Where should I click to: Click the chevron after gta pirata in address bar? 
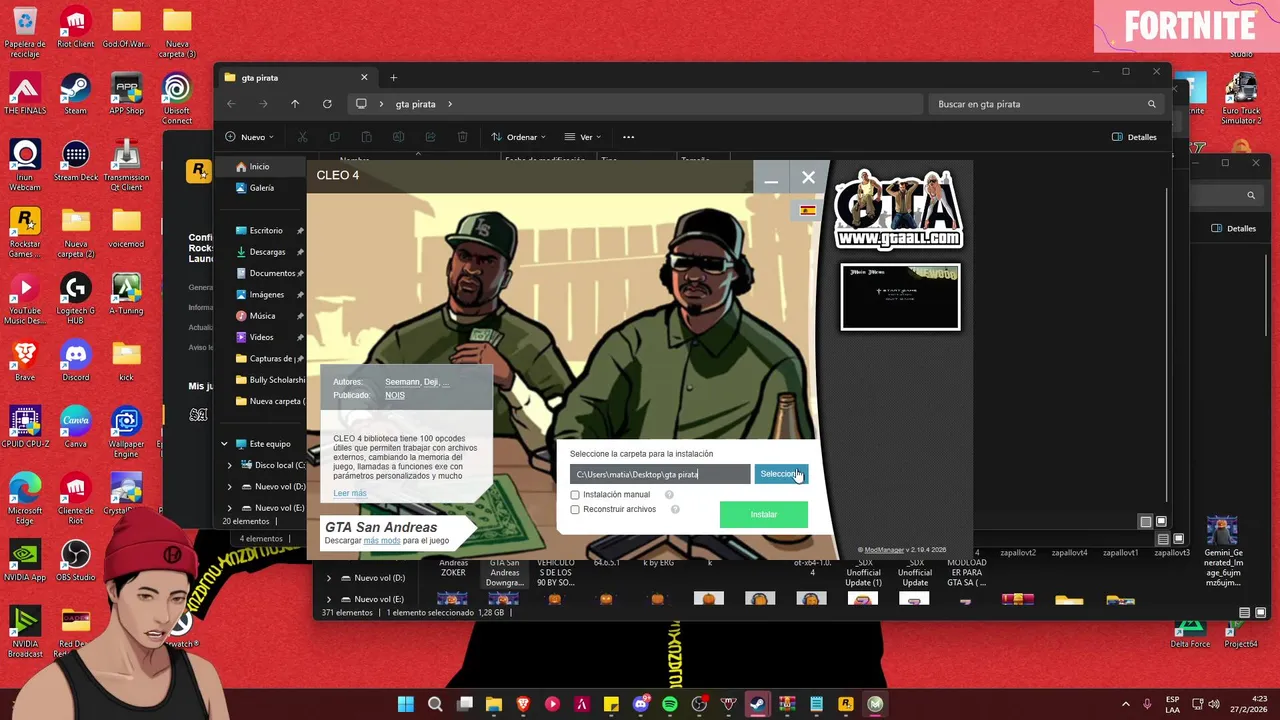pos(450,104)
